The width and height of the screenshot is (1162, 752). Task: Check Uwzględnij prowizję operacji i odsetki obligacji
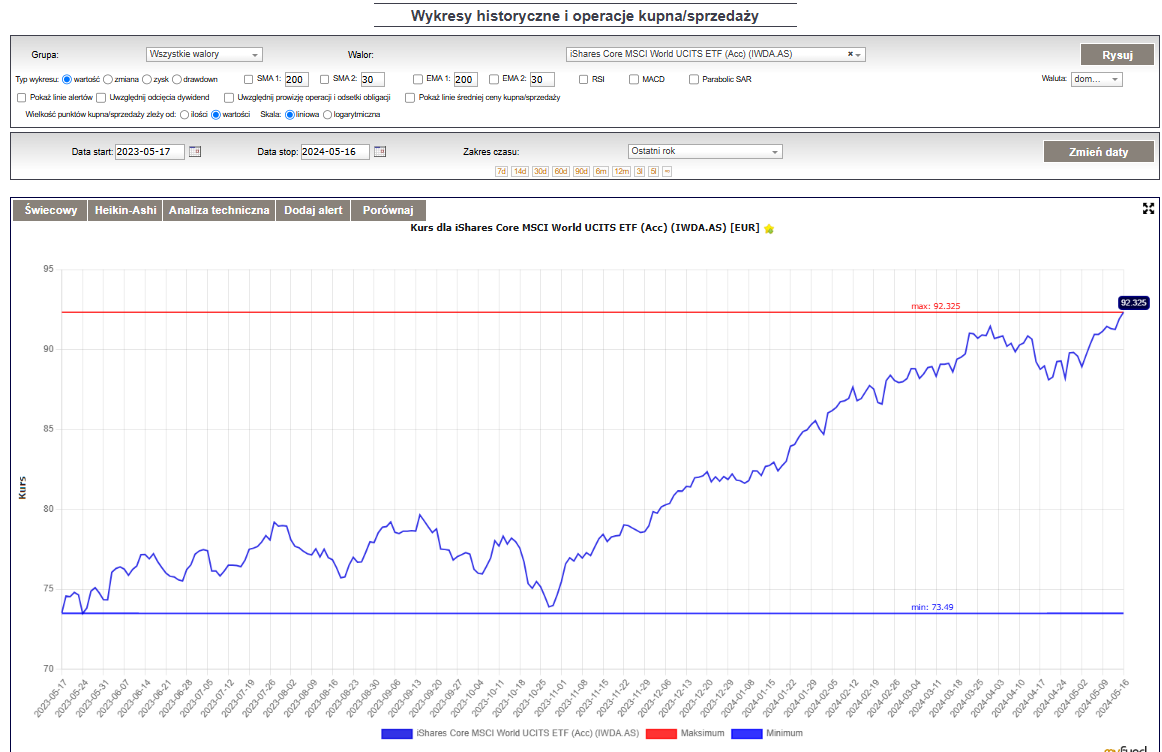click(229, 98)
